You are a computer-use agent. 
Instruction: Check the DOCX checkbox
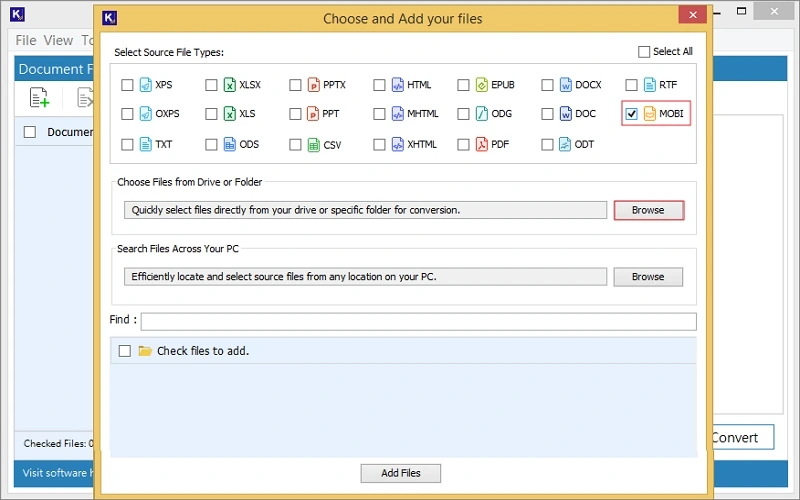point(547,85)
